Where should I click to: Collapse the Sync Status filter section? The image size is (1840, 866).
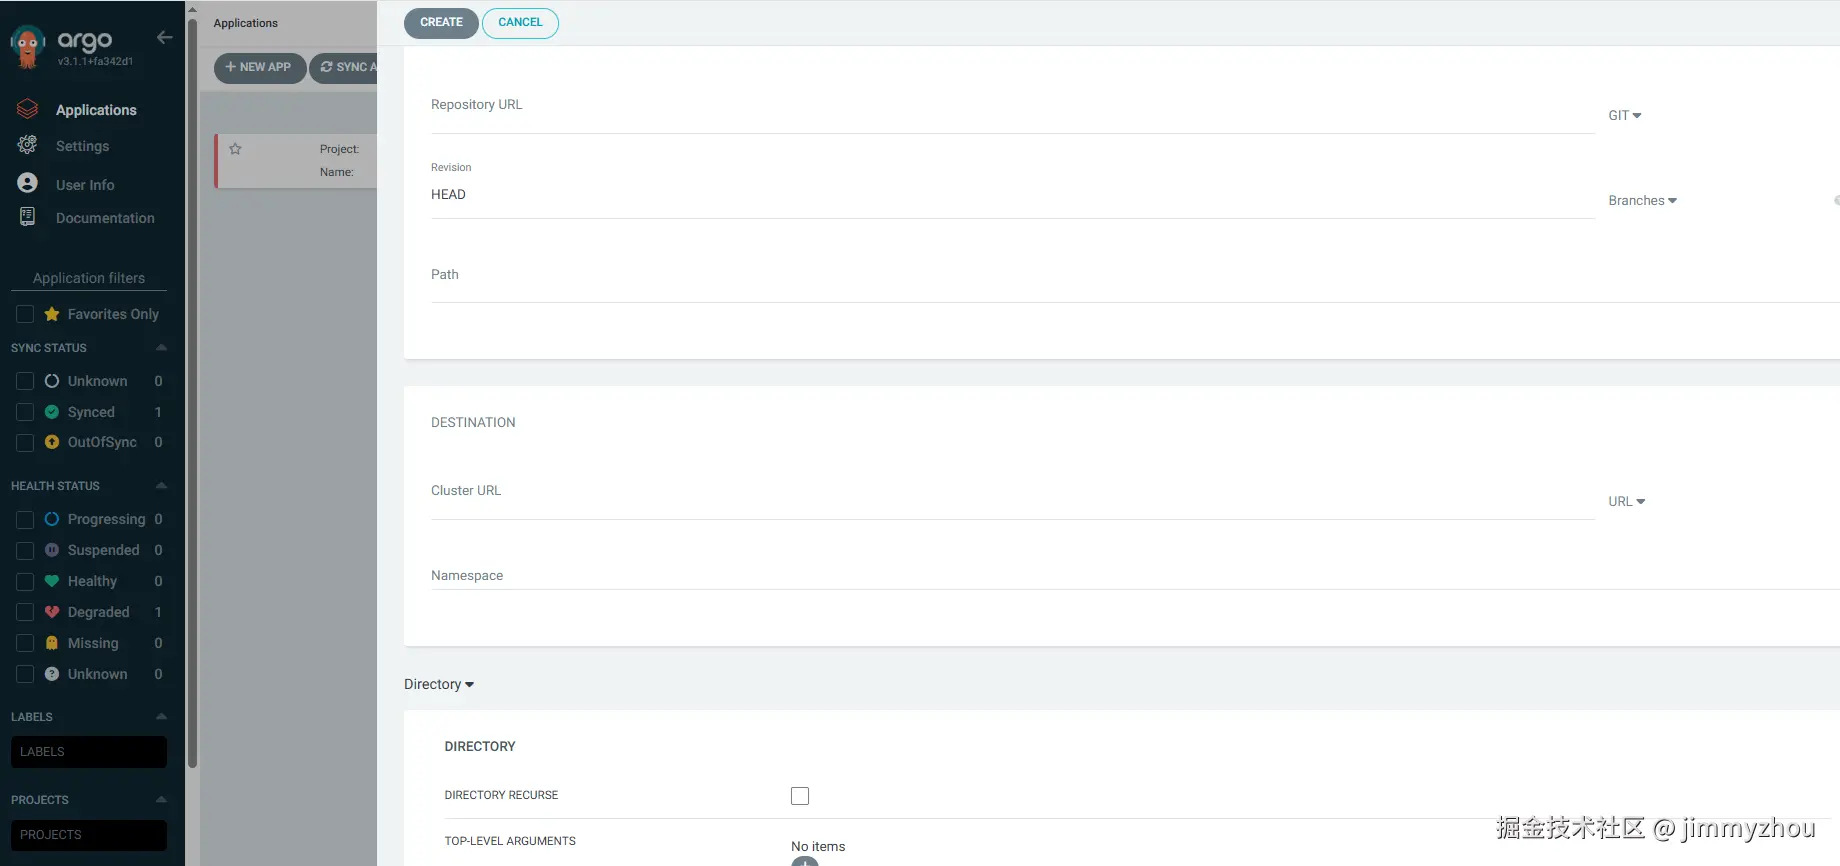point(161,348)
